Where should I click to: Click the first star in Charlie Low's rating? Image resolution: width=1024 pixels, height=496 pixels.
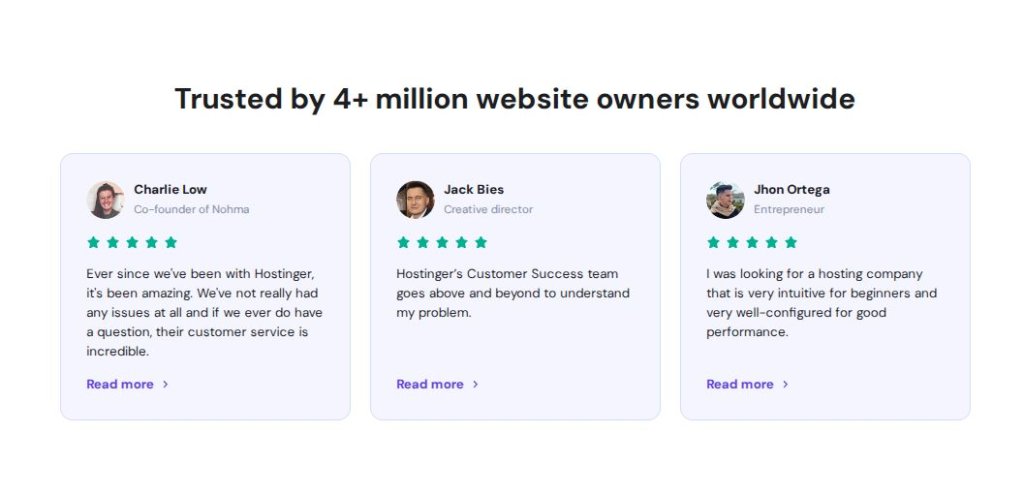tap(94, 242)
